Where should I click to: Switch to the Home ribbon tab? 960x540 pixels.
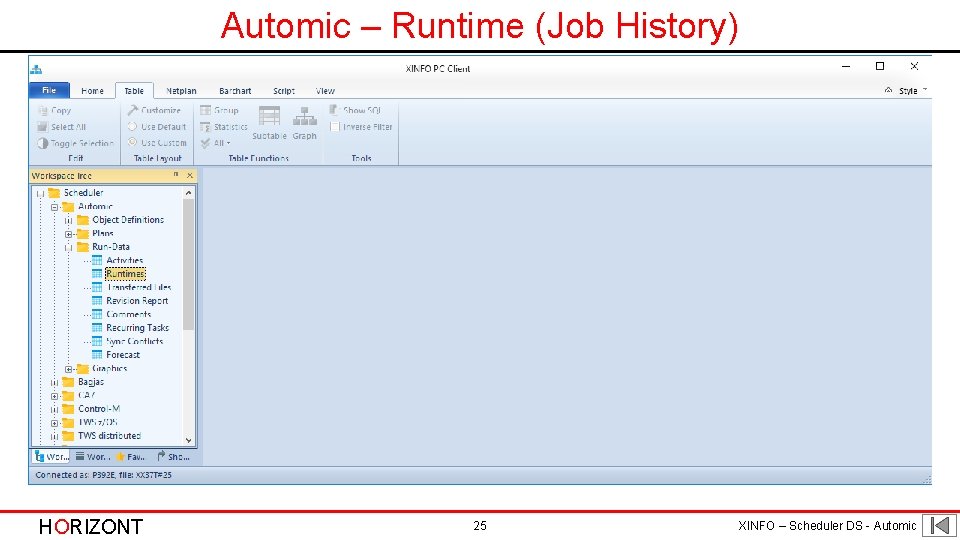click(x=92, y=91)
